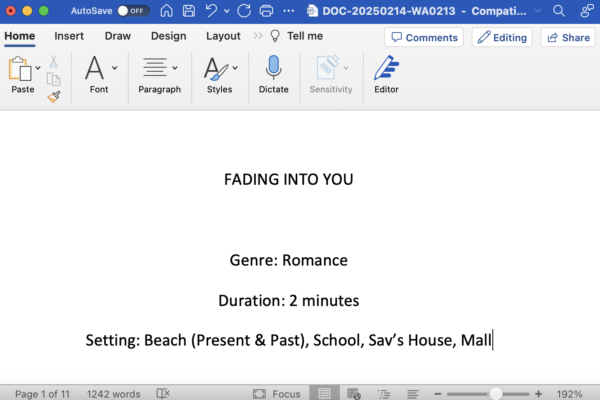The height and width of the screenshot is (400, 600).
Task: Select the Layout tab
Action: (x=223, y=36)
